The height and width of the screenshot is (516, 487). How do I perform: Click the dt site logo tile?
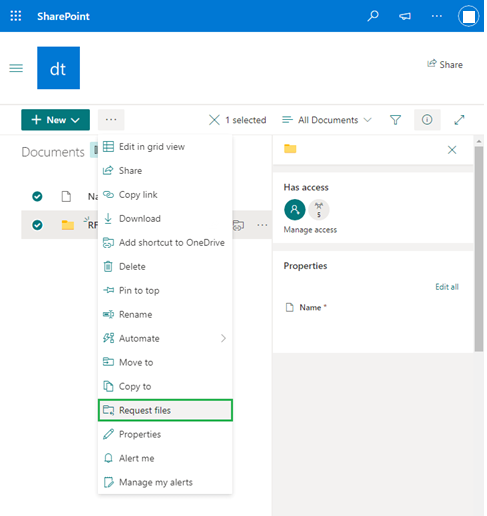[x=58, y=68]
